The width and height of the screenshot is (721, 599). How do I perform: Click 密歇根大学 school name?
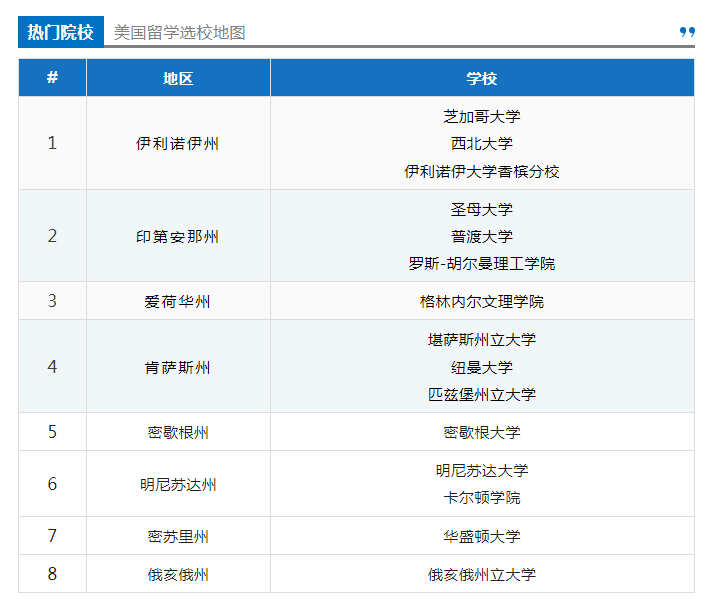click(x=482, y=432)
